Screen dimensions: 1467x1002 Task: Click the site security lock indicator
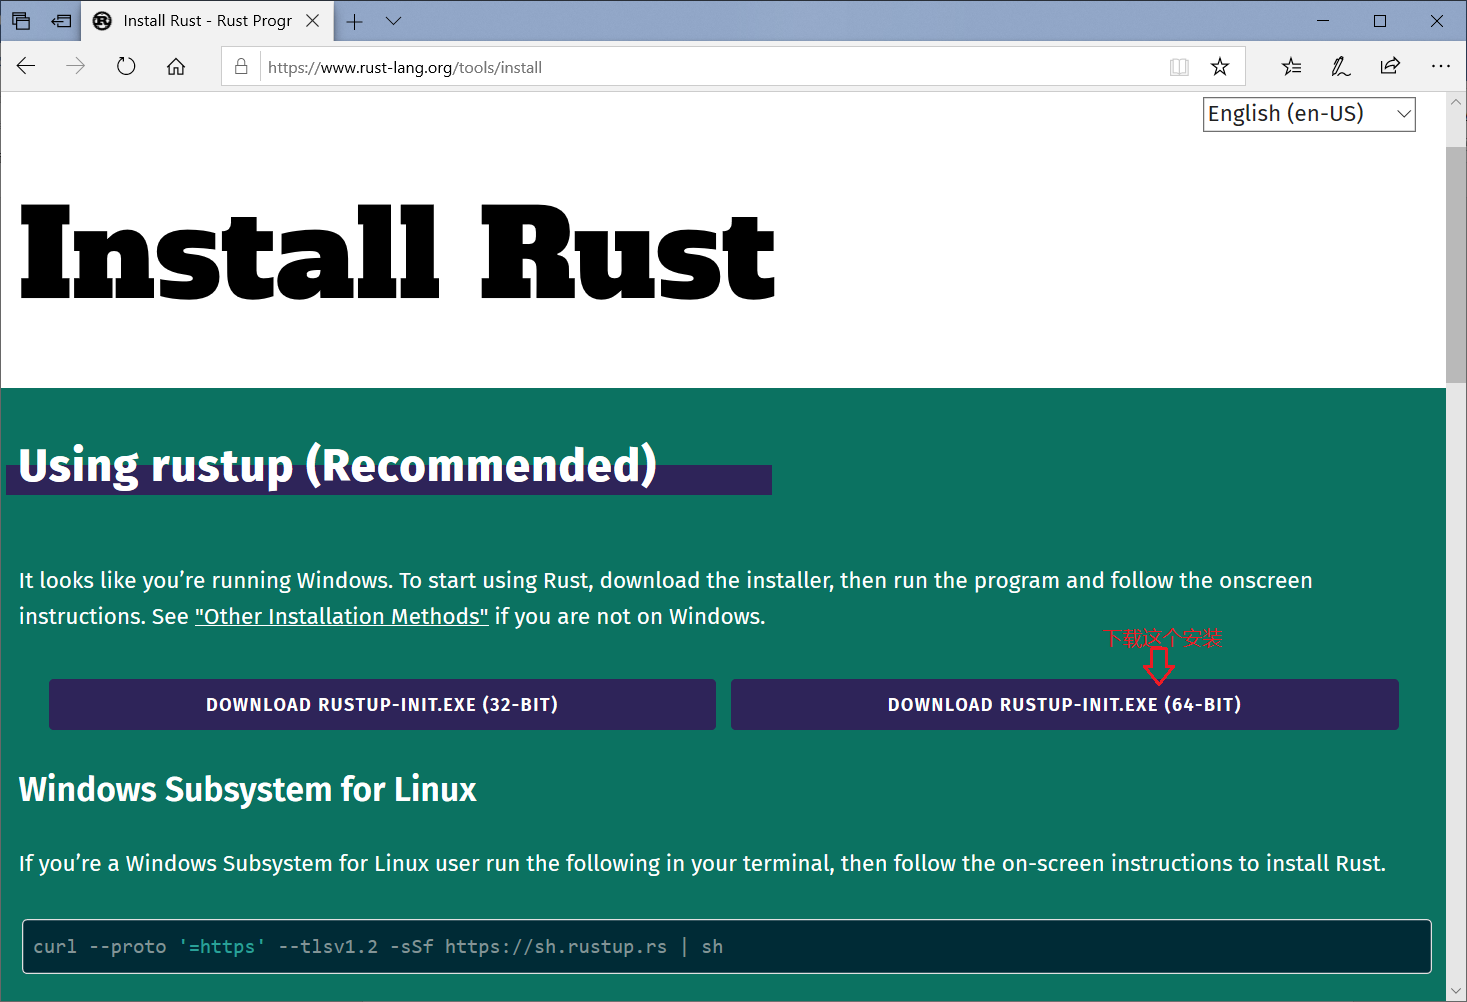(240, 66)
